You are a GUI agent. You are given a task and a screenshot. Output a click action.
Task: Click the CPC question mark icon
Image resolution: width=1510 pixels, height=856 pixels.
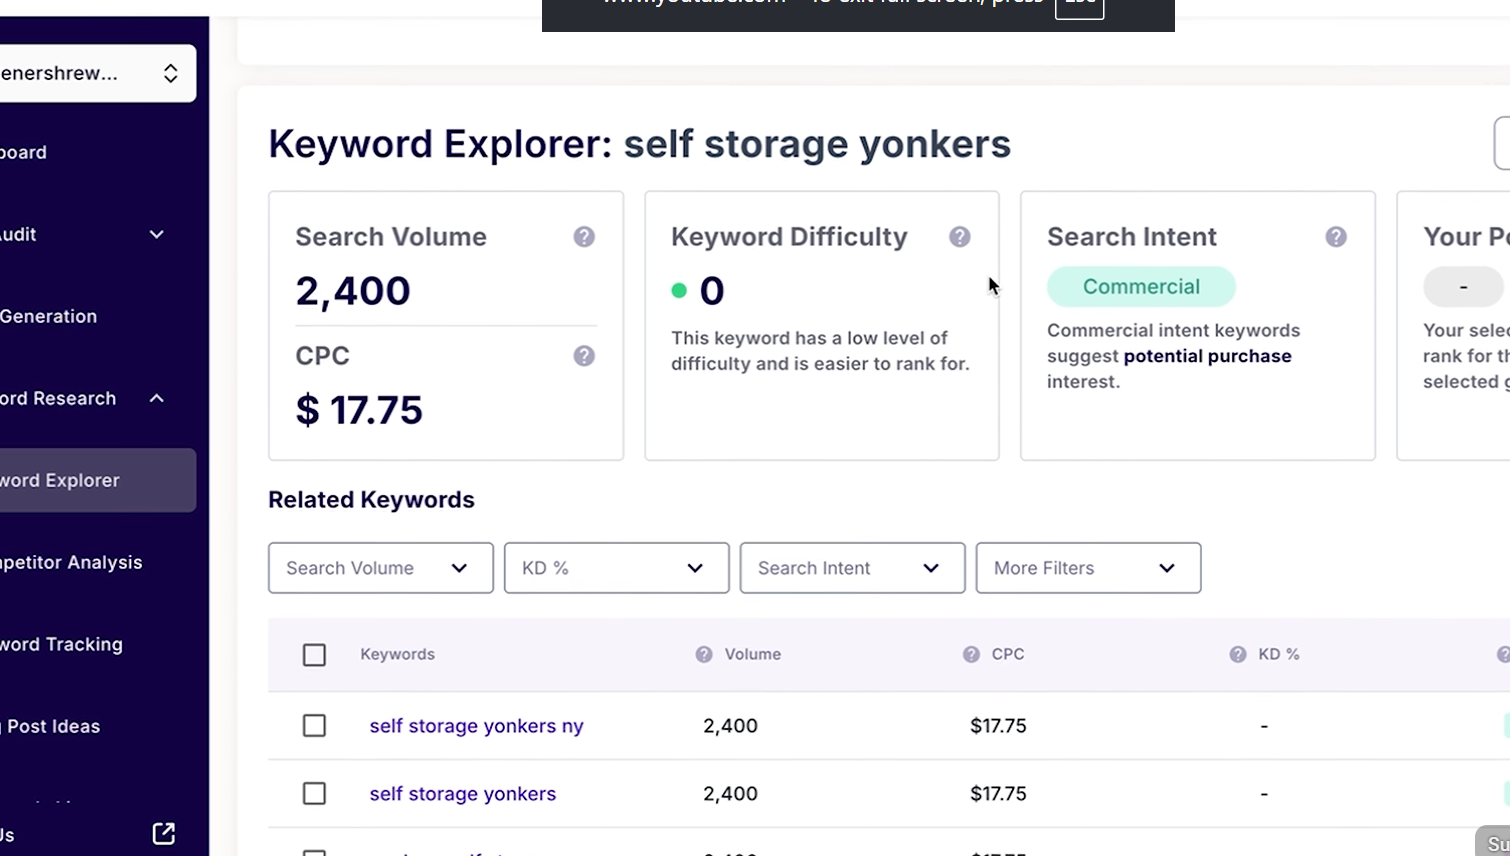pos(584,355)
